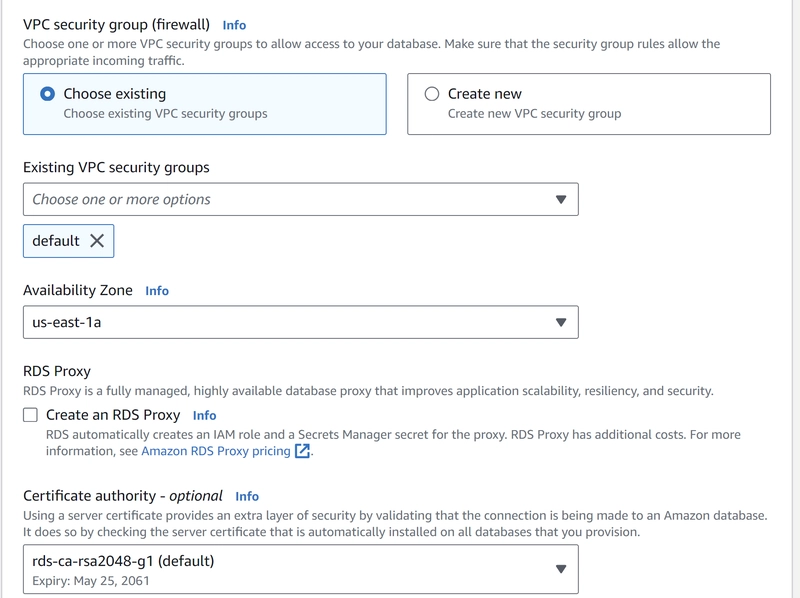
Task: Click the Choose existing VPC security groups tile
Action: click(x=205, y=104)
